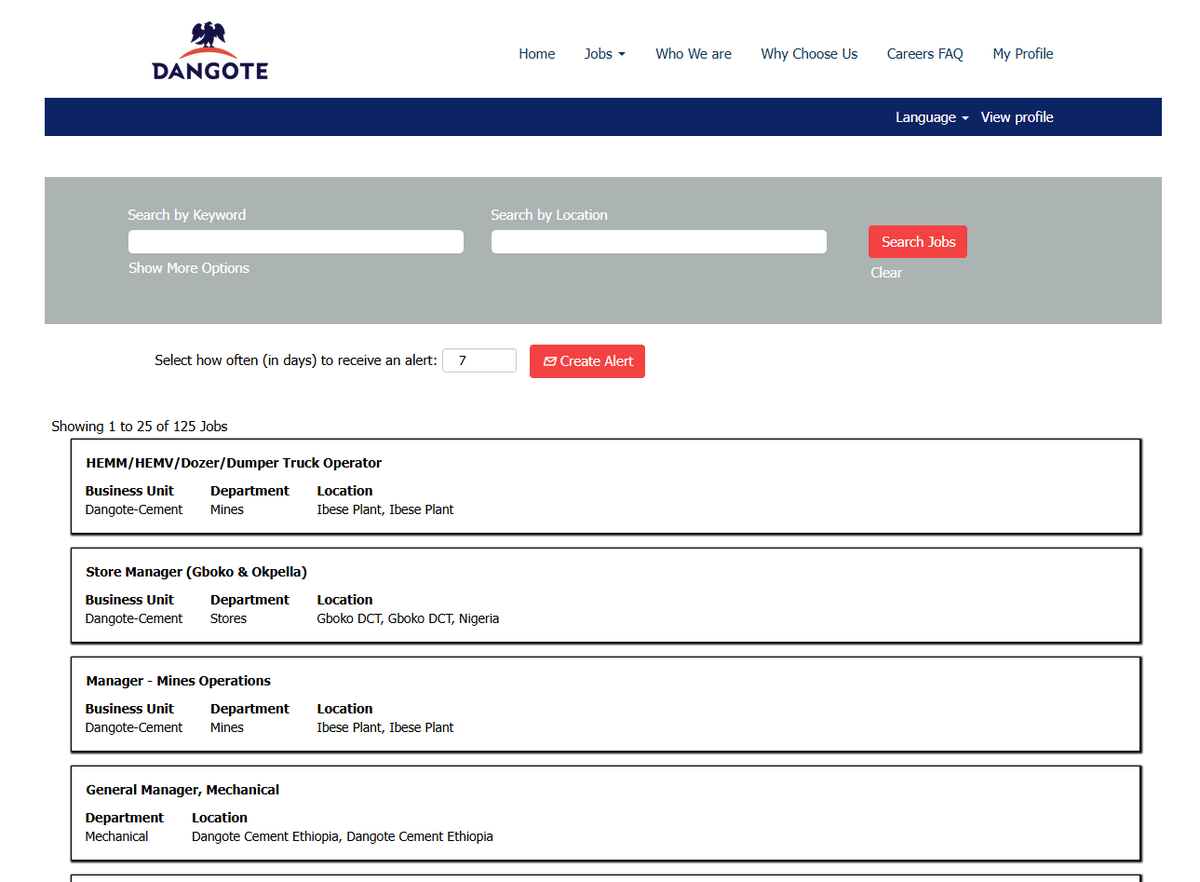Image resolution: width=1200 pixels, height=882 pixels.
Task: Click 'Ibese Plant' location in Truck Operator card
Action: (x=385, y=510)
